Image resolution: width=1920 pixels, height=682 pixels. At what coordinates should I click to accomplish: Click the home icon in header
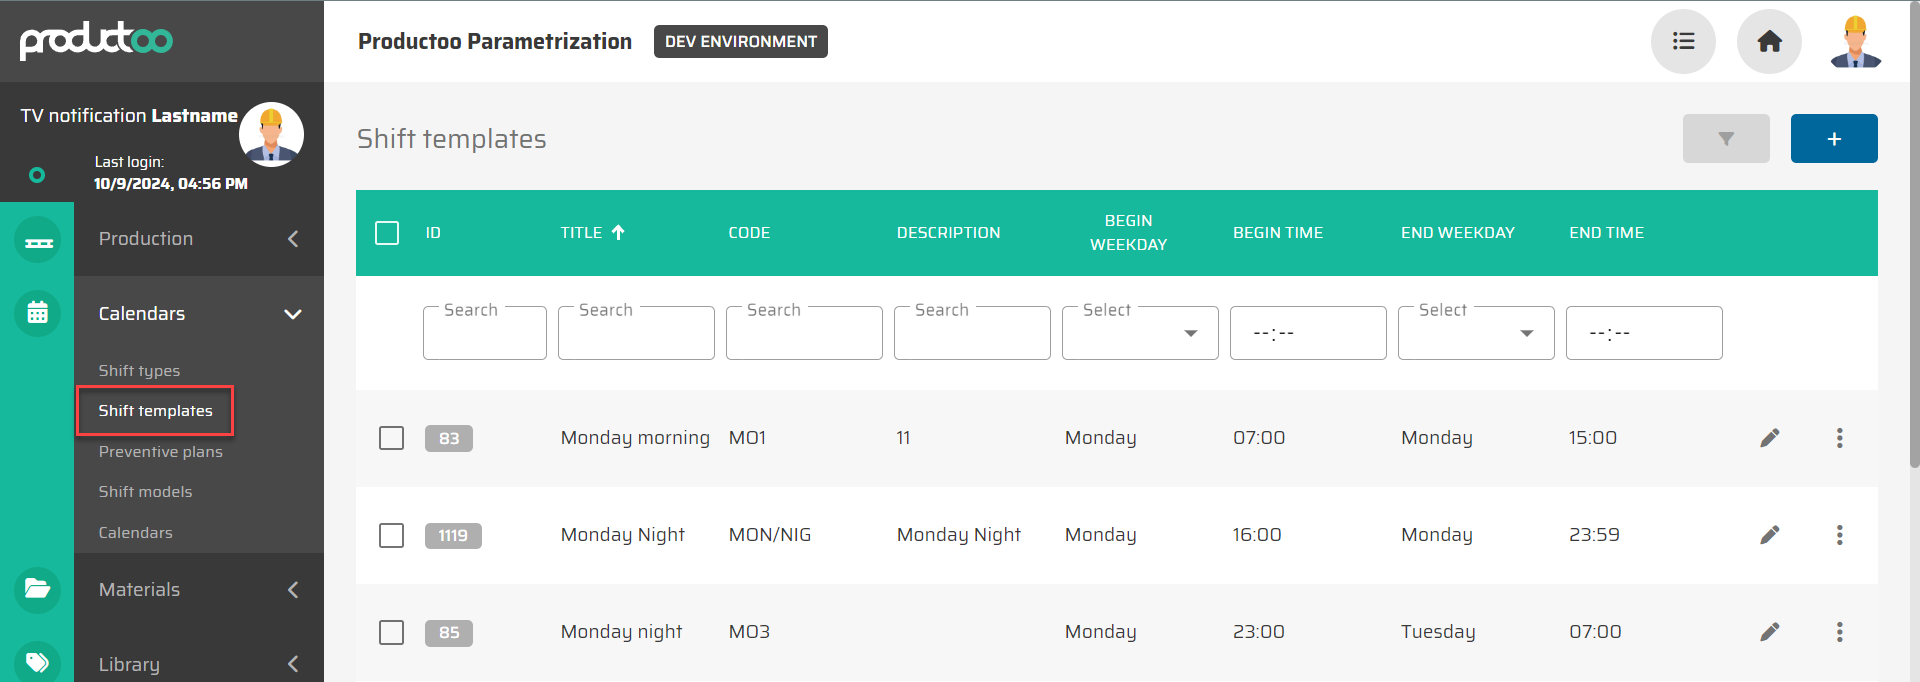coord(1769,42)
